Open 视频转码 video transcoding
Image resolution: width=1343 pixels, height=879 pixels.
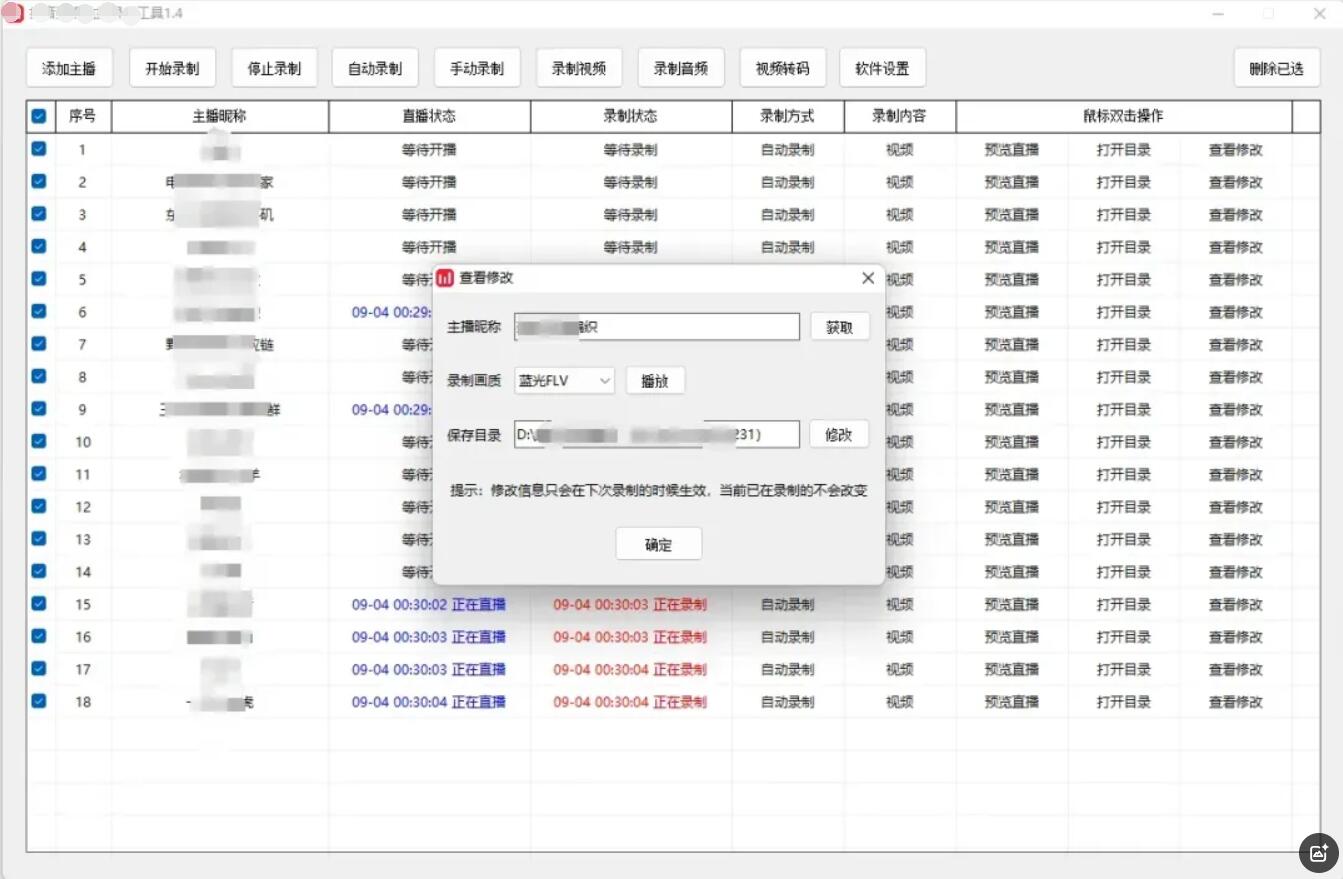[783, 67]
